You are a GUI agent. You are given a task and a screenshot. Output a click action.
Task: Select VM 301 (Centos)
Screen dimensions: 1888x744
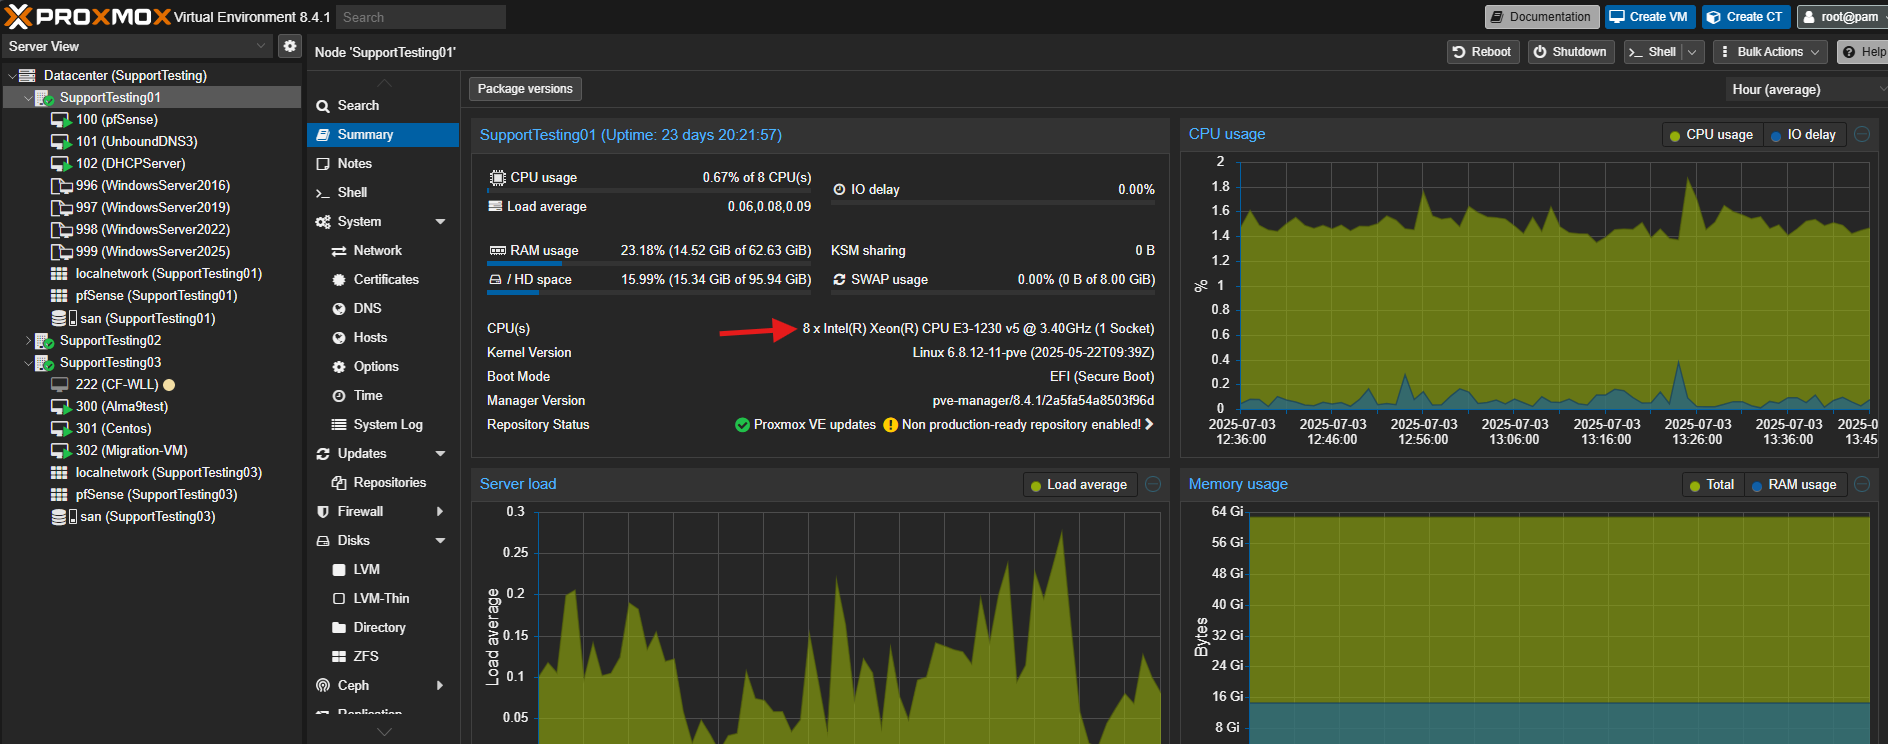point(113,428)
